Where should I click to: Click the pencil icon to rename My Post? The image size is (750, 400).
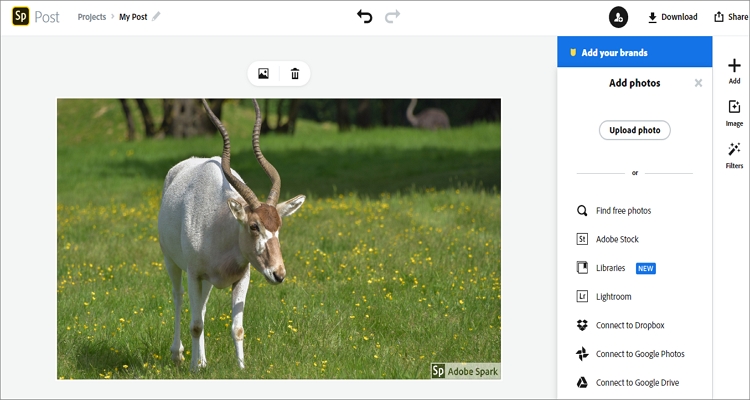coord(156,17)
